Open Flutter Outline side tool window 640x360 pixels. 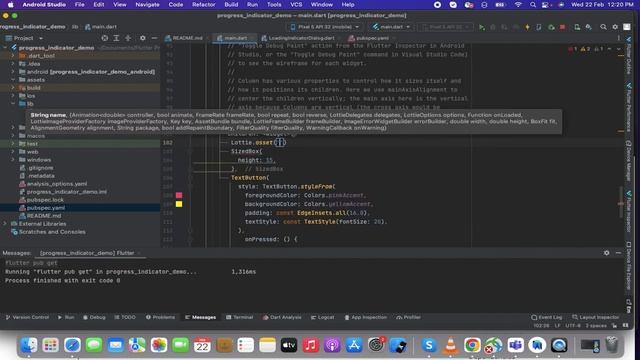point(629,56)
